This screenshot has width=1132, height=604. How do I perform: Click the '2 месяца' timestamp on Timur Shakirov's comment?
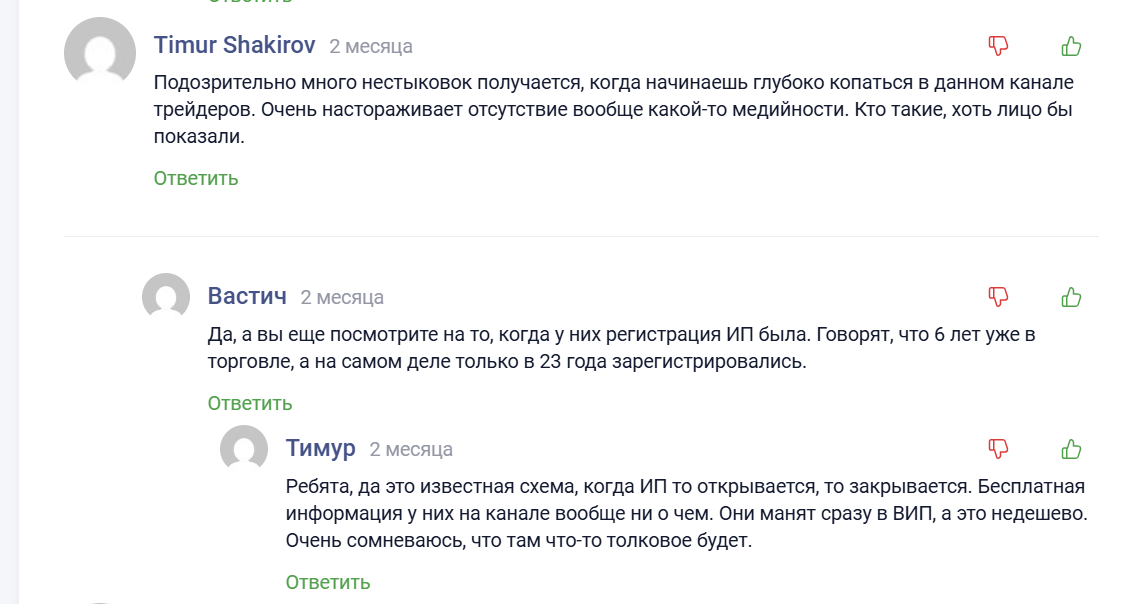click(x=371, y=45)
